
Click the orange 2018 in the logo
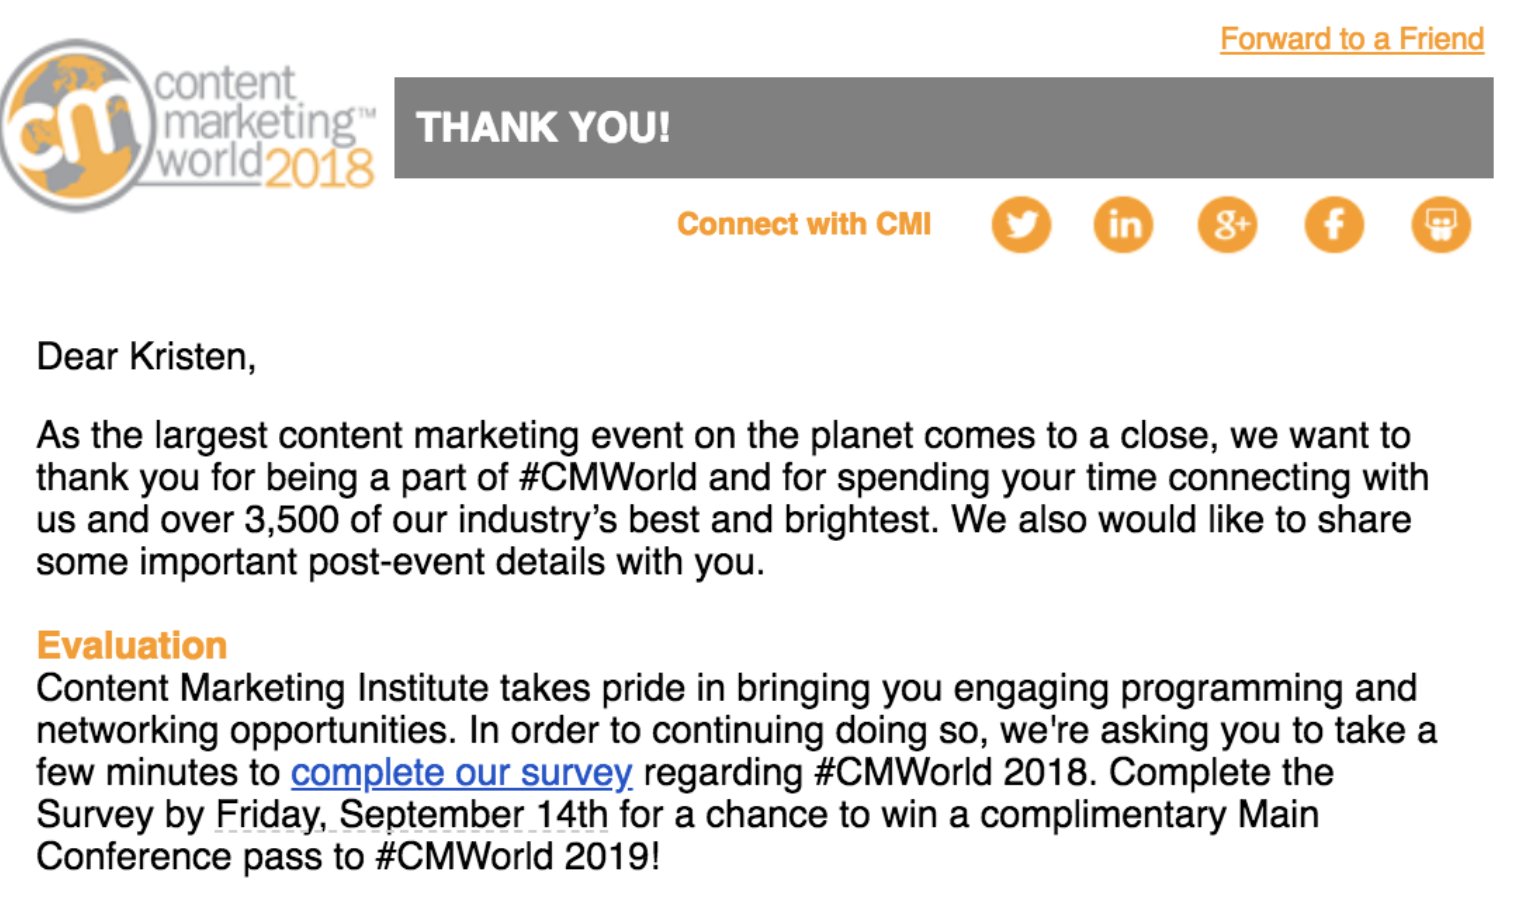point(320,168)
